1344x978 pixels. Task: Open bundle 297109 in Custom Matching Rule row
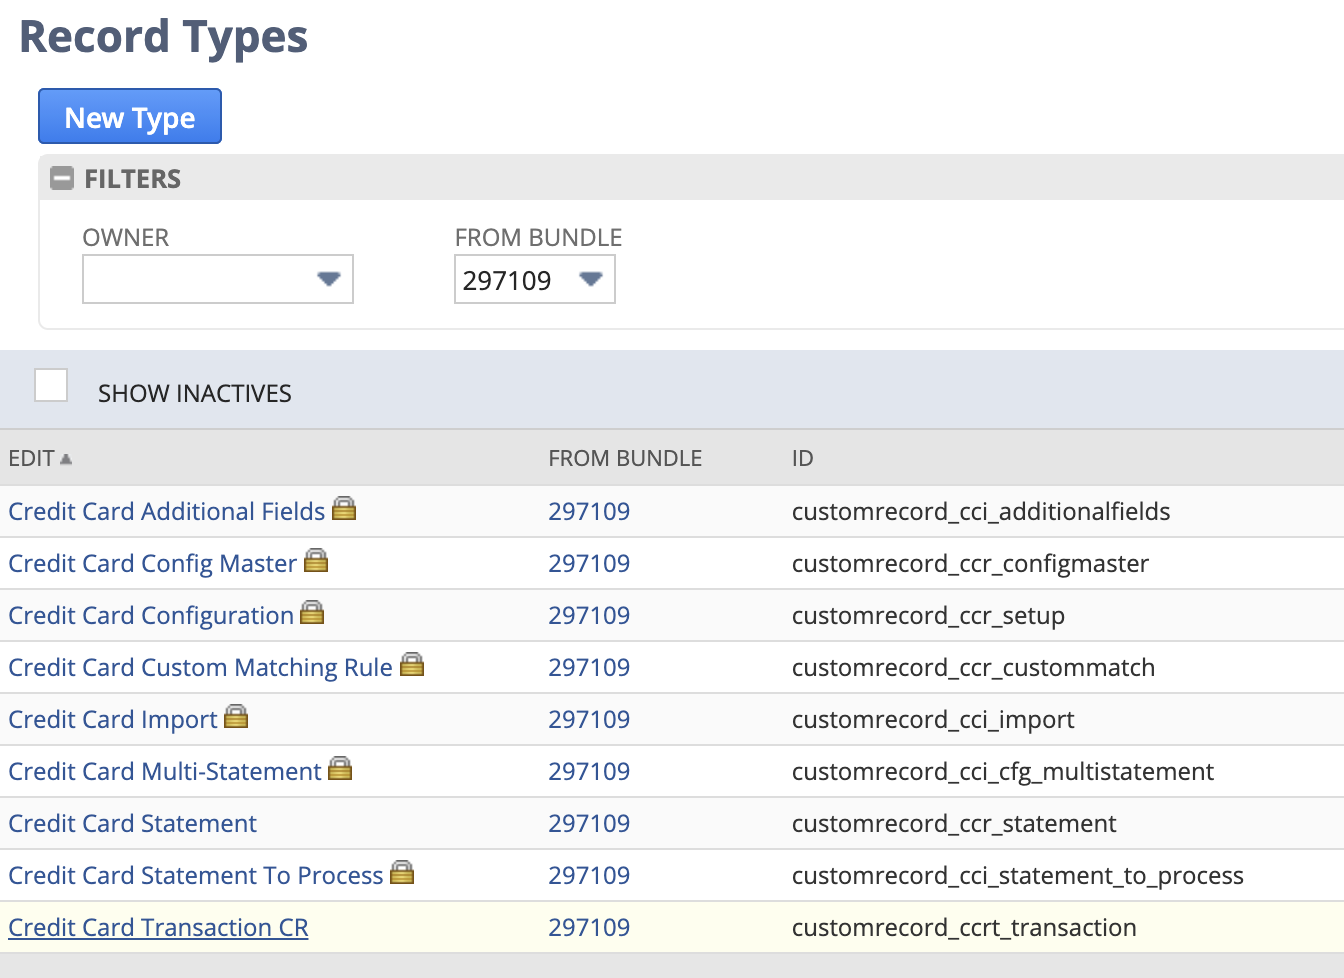(x=589, y=667)
